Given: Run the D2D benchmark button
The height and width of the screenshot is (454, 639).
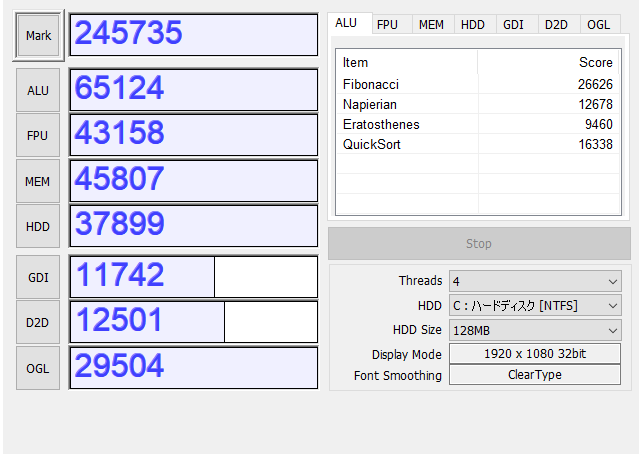Looking at the screenshot, I should (x=38, y=322).
